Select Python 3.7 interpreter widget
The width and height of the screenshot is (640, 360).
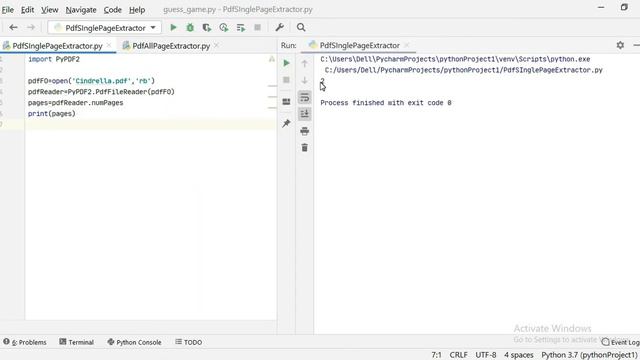pos(589,355)
